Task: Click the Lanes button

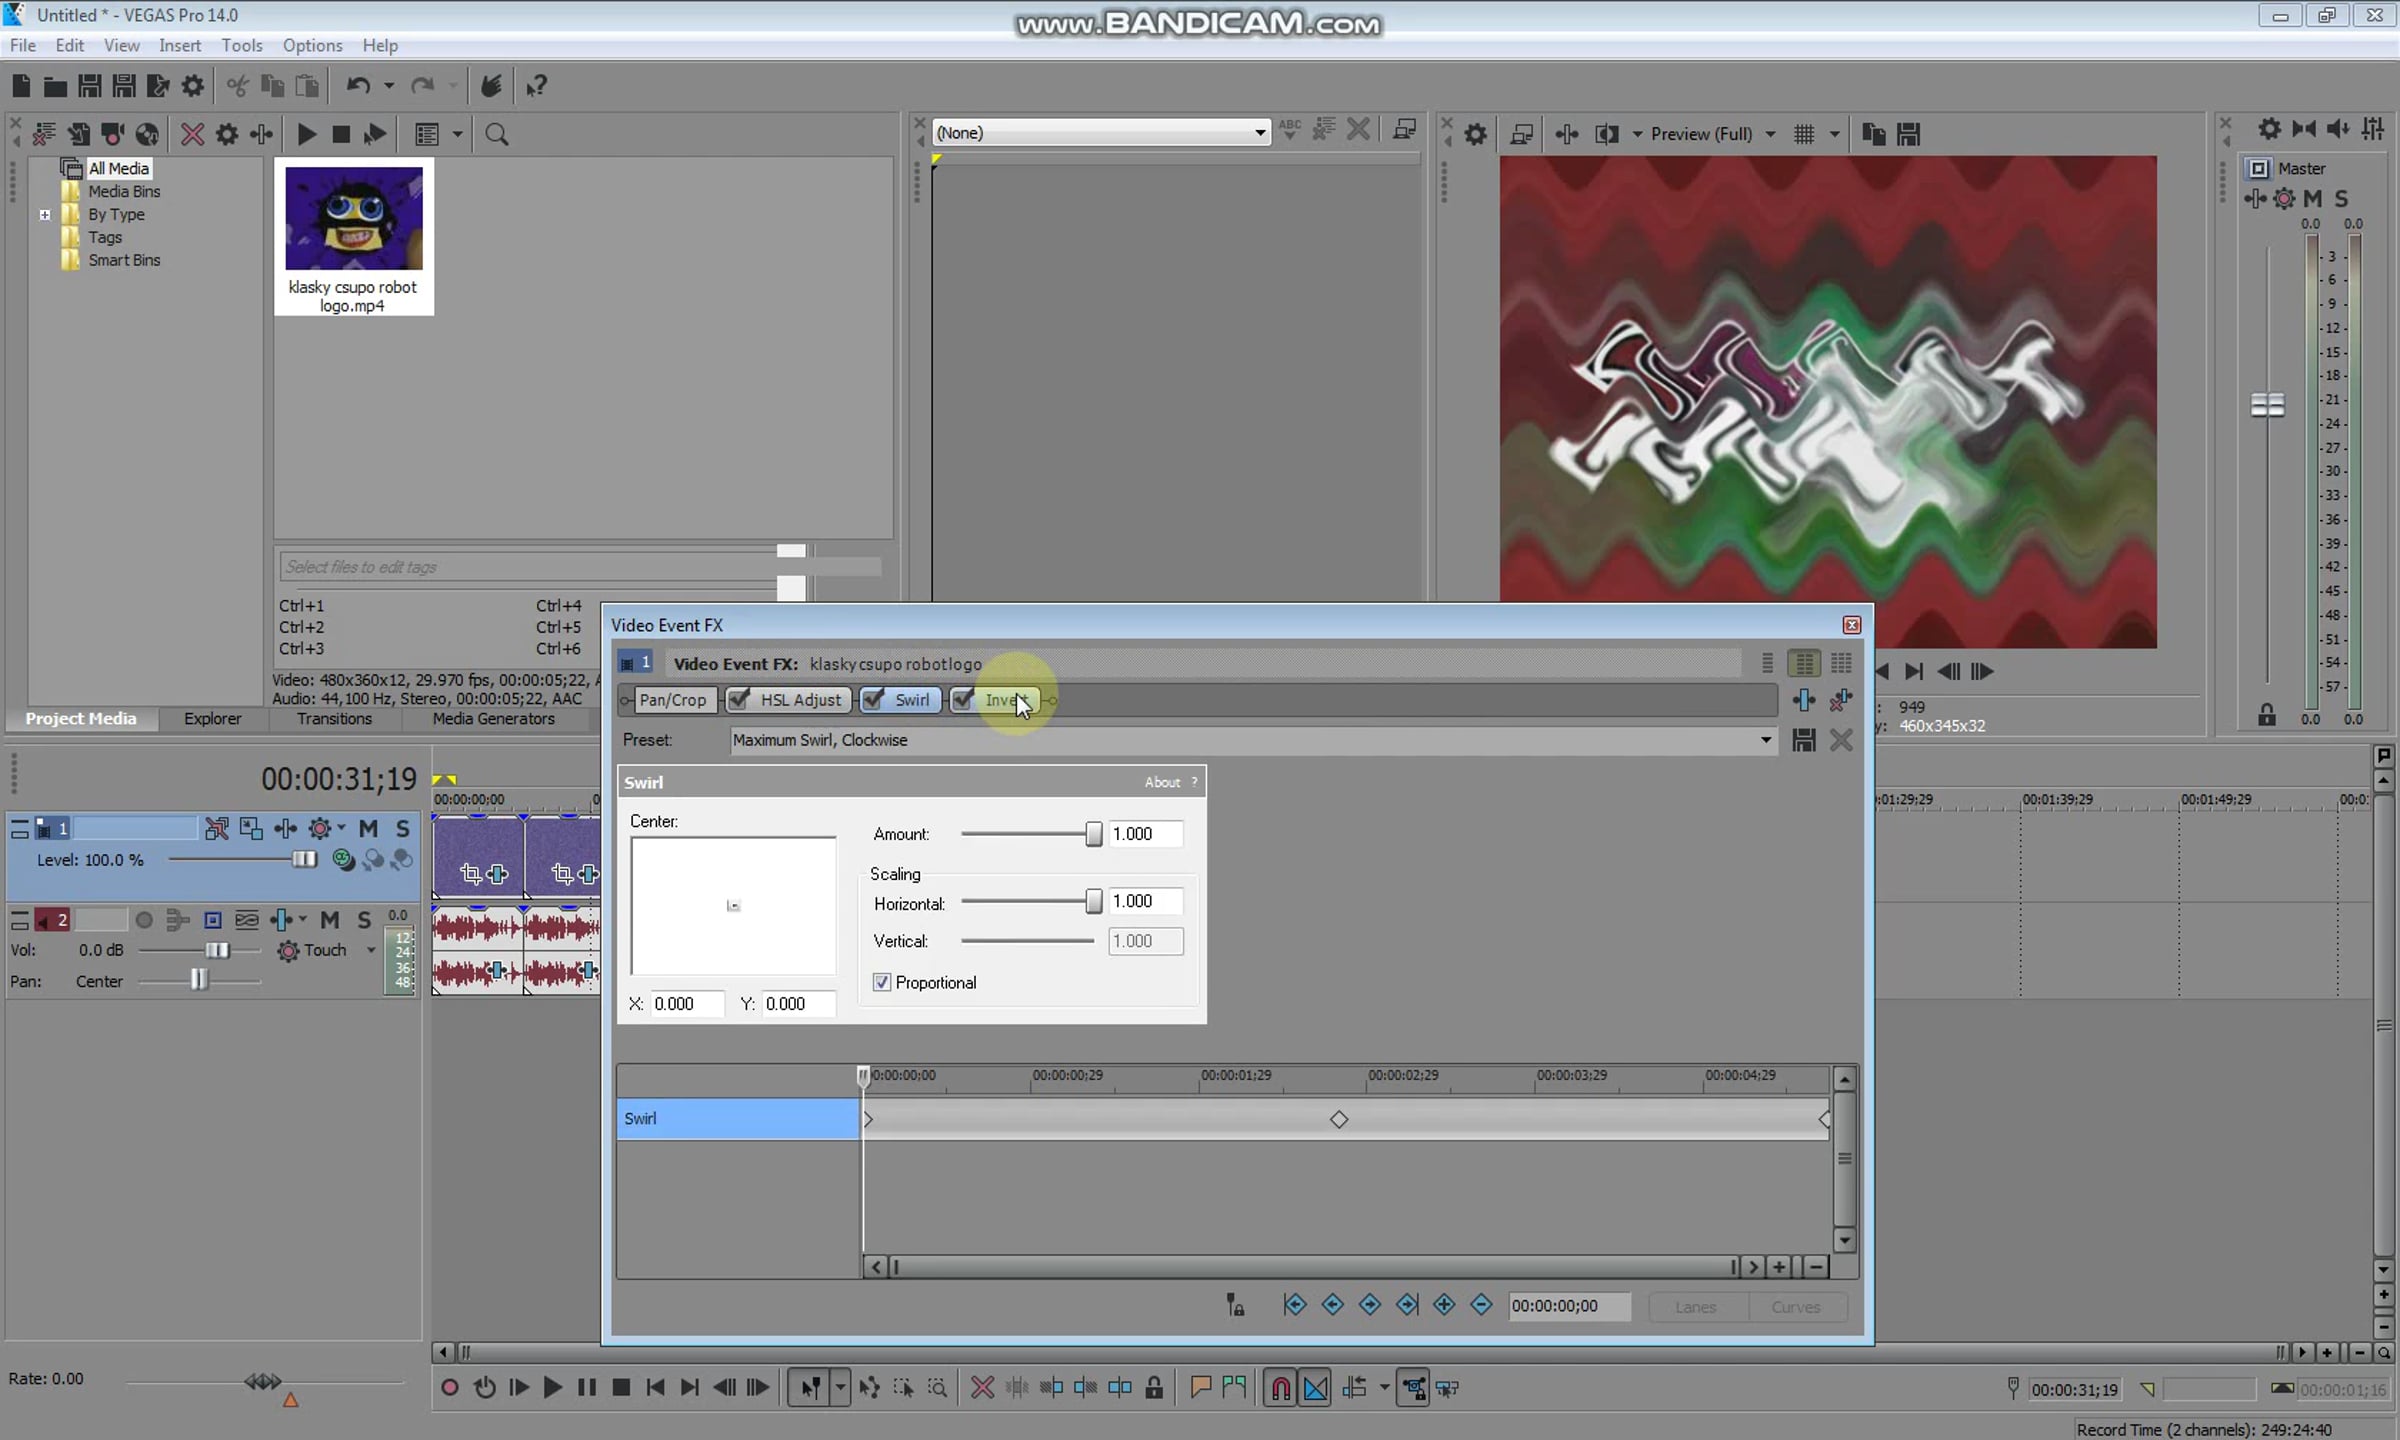Action: (1695, 1307)
